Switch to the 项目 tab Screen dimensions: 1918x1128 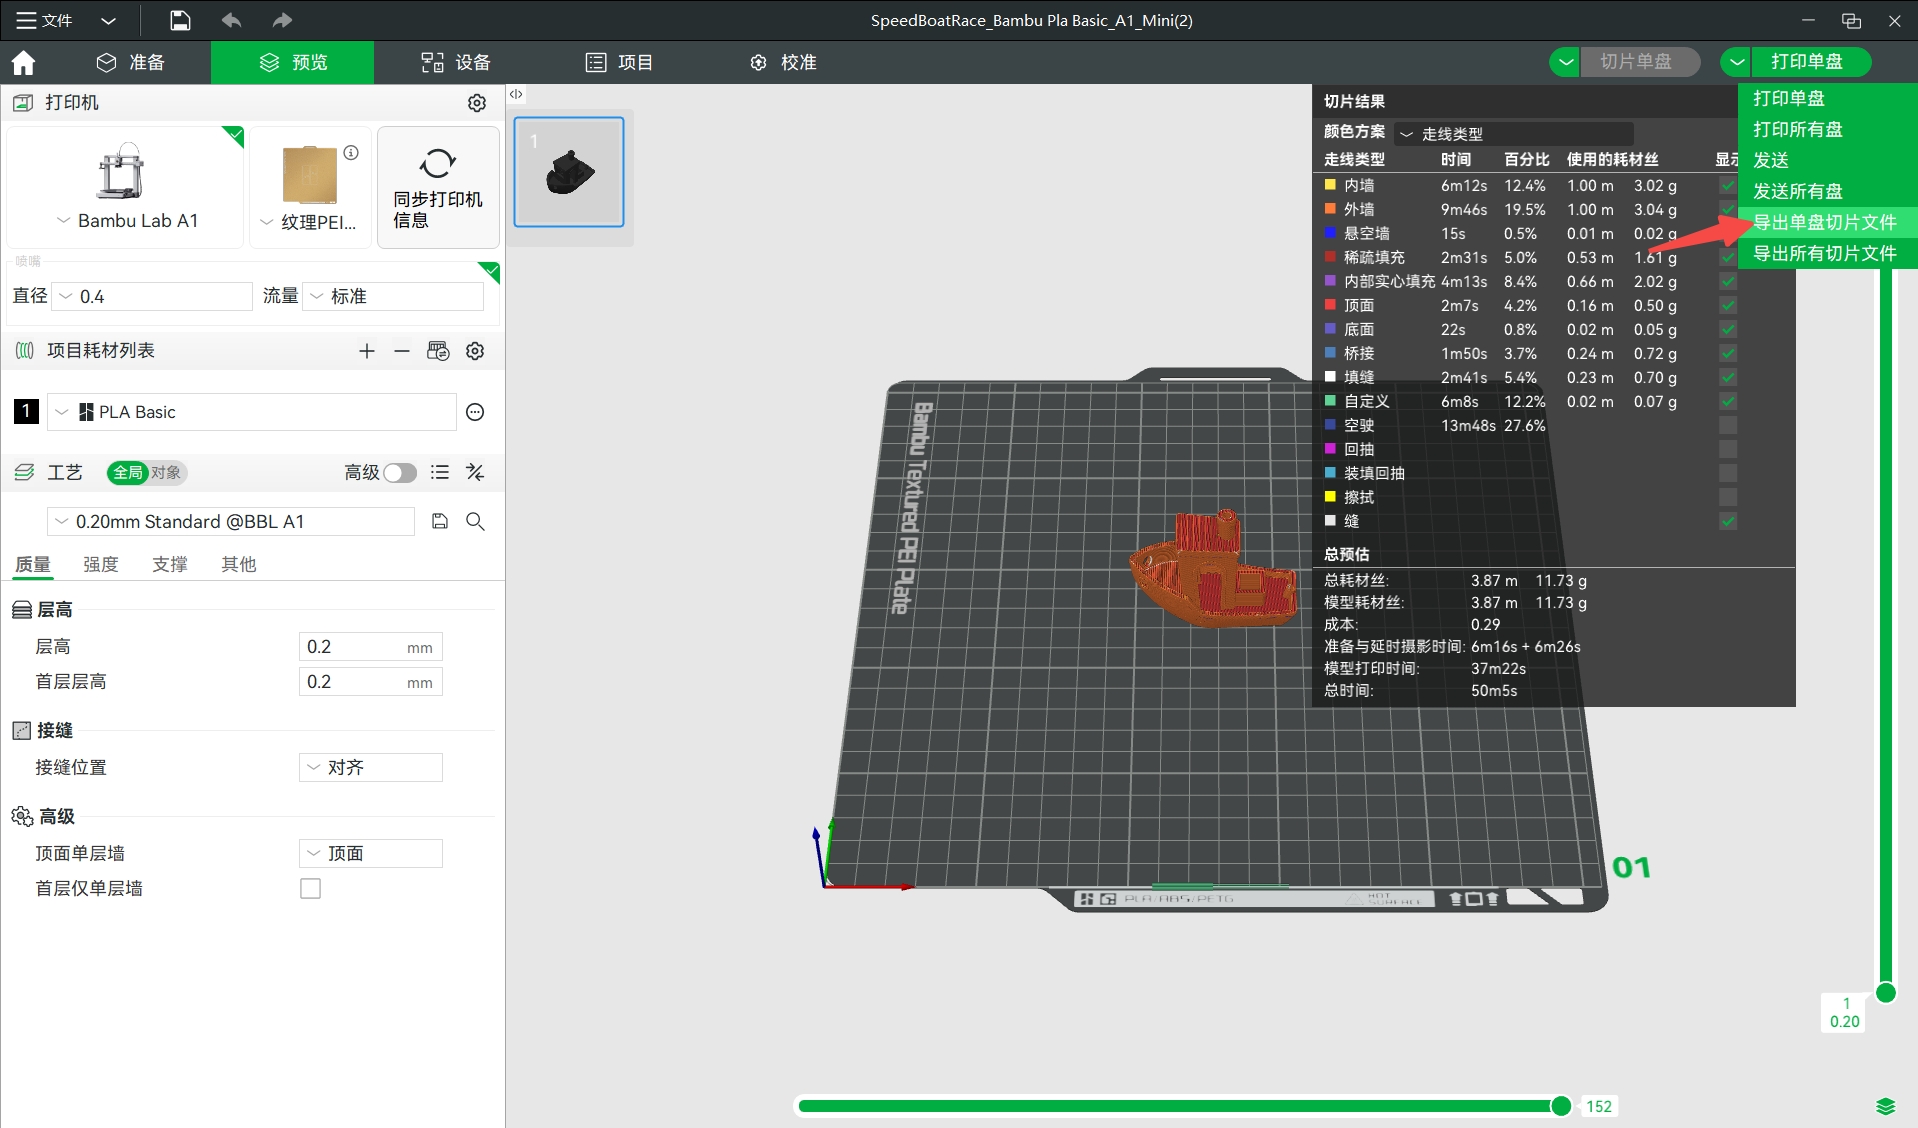[x=619, y=62]
